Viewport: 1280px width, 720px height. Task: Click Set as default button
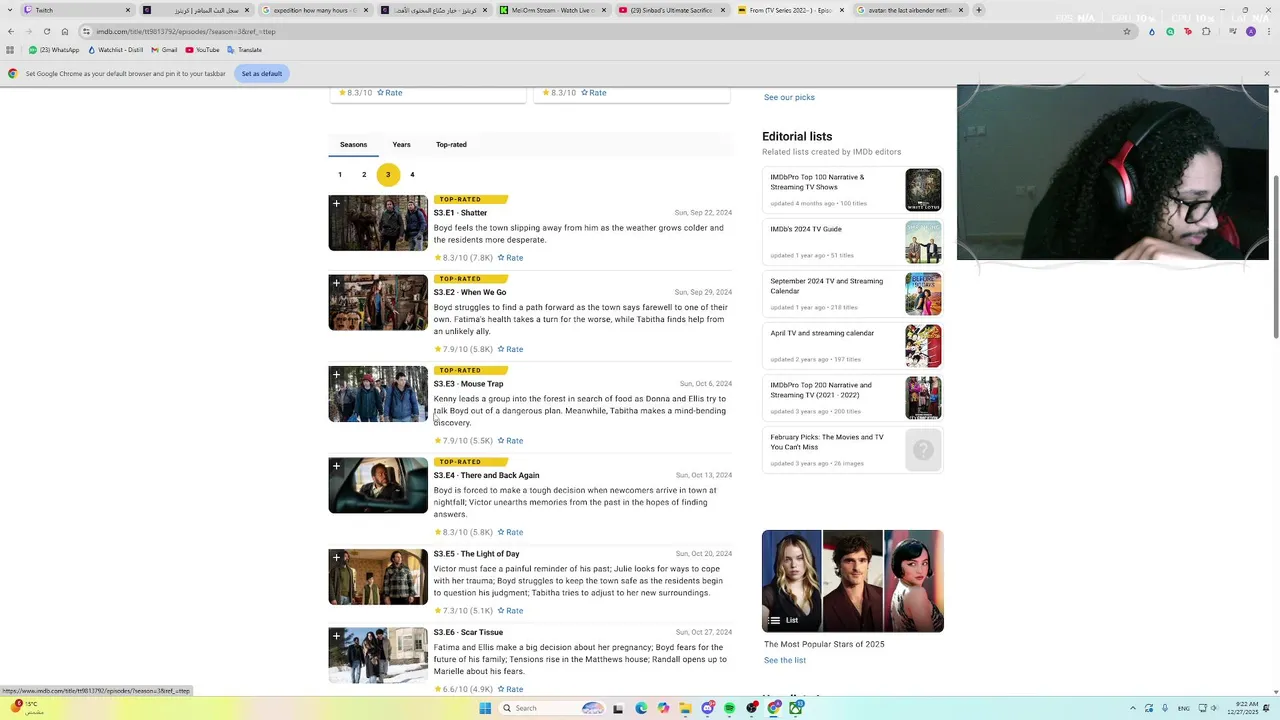(x=262, y=73)
